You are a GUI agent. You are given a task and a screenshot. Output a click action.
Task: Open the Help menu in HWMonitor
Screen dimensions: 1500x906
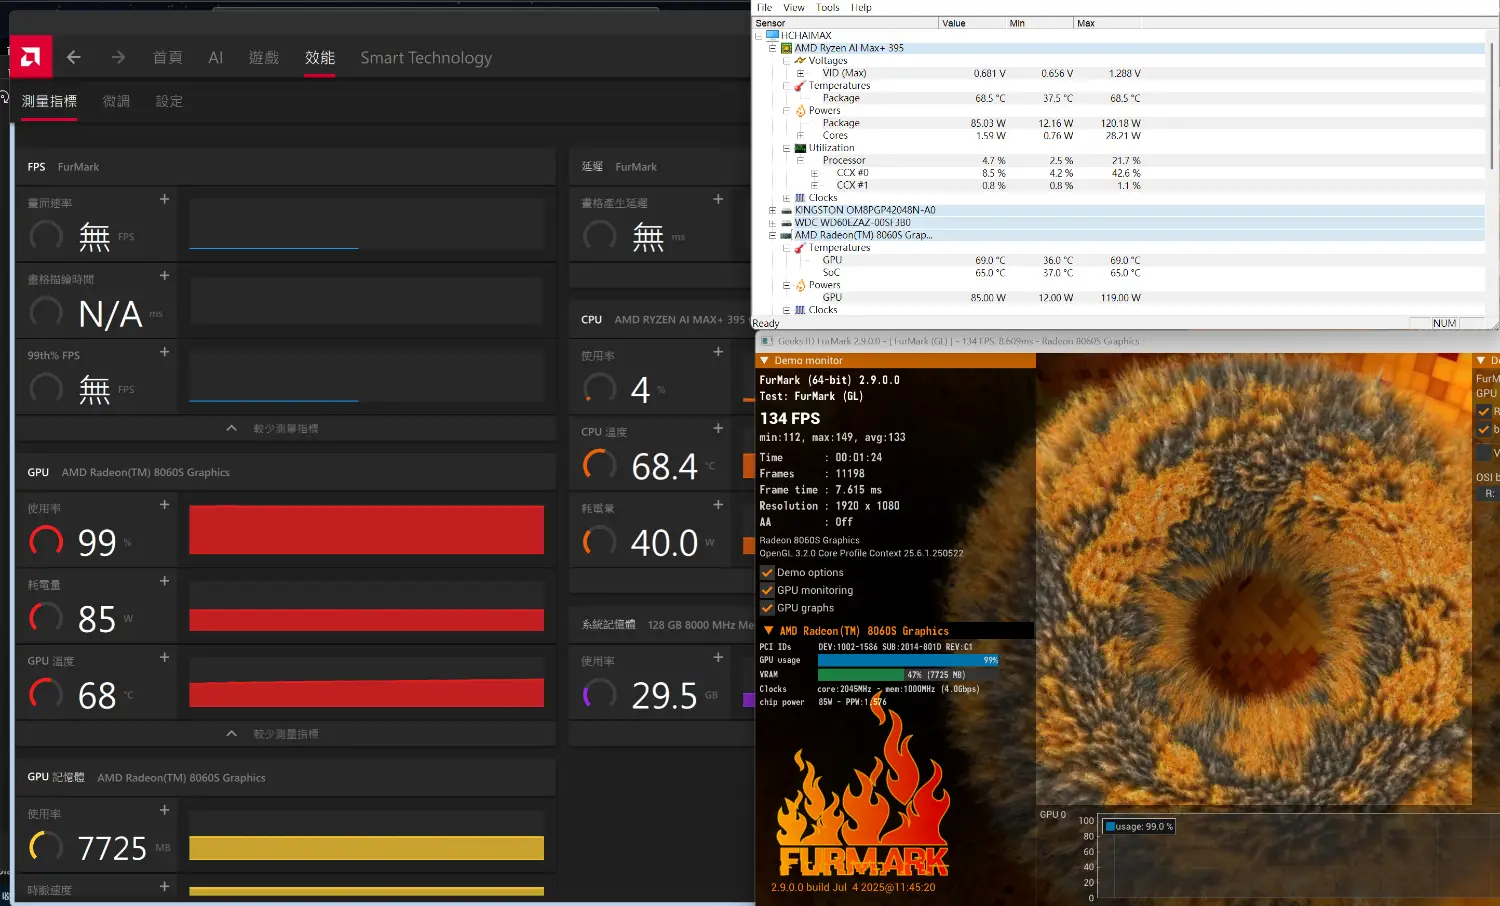(x=861, y=7)
